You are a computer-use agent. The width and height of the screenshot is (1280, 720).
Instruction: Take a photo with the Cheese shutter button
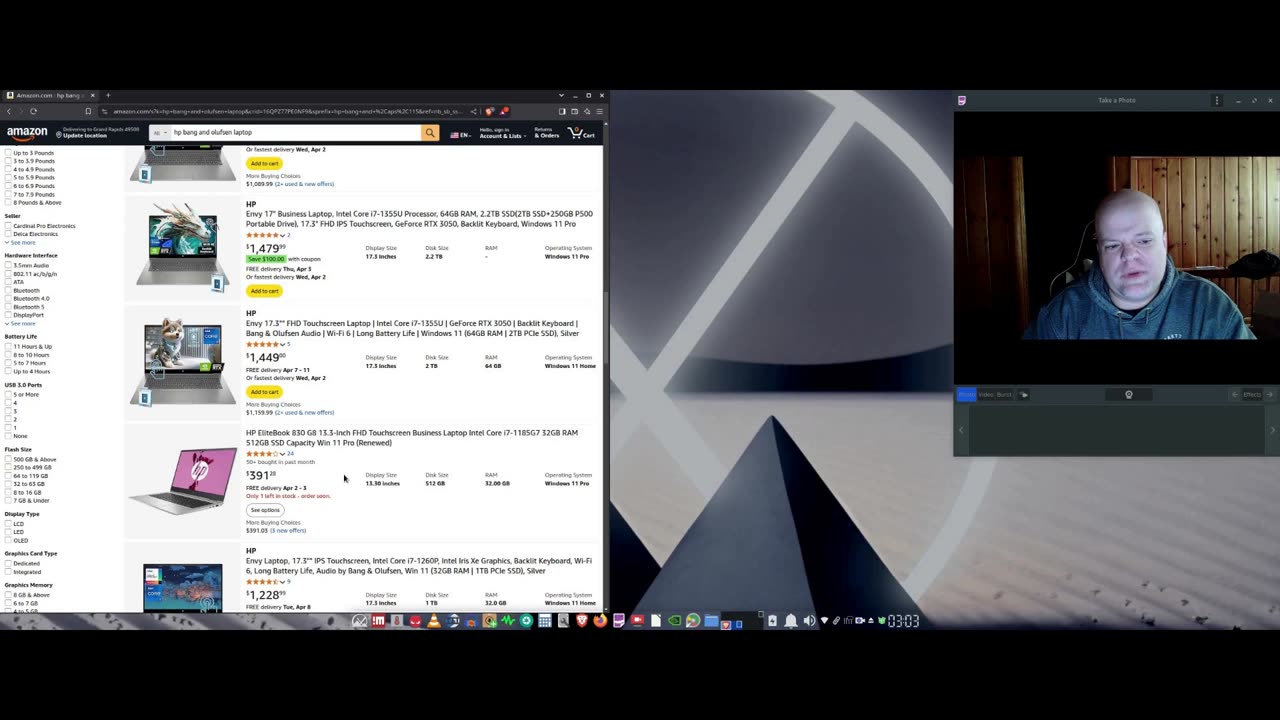[x=1129, y=394]
